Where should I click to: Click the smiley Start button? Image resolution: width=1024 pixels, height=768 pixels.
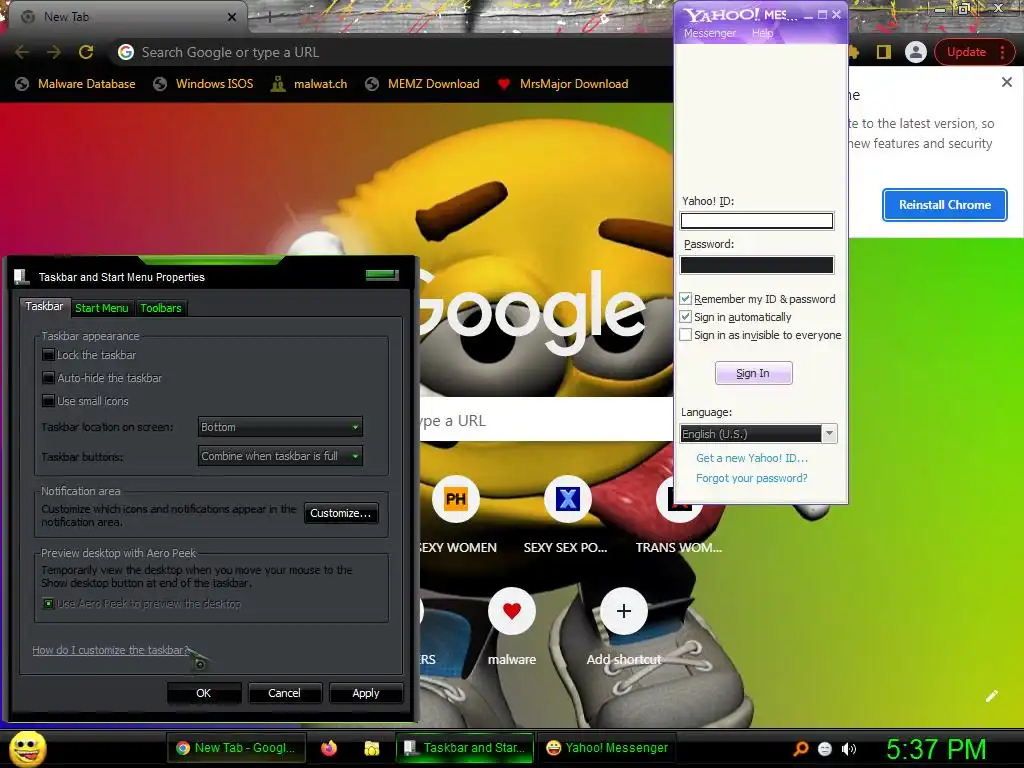[x=27, y=748]
